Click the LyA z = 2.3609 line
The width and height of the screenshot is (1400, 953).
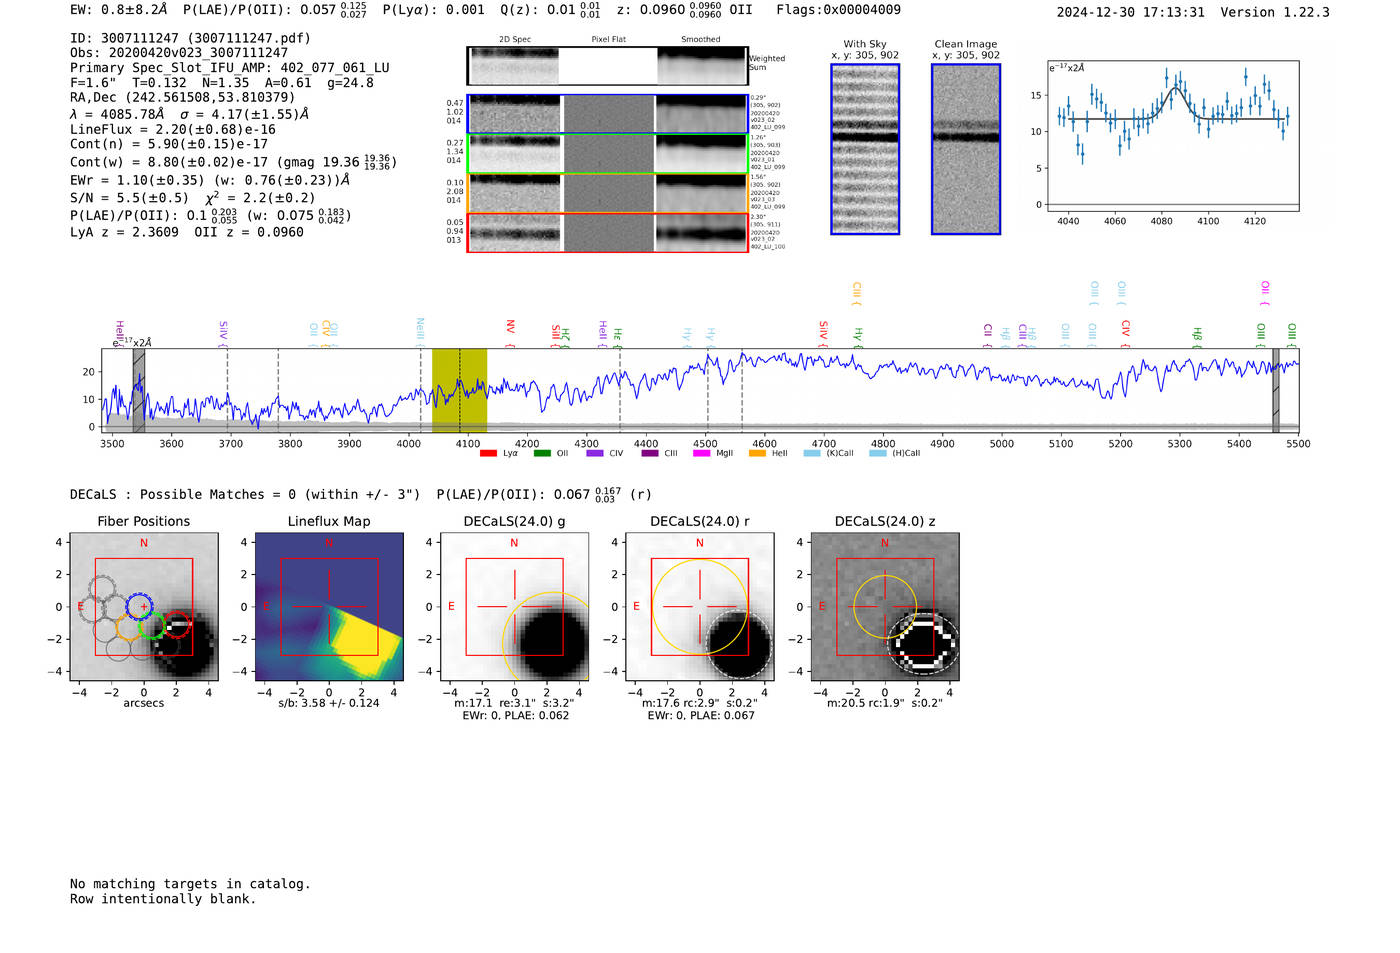point(187,232)
